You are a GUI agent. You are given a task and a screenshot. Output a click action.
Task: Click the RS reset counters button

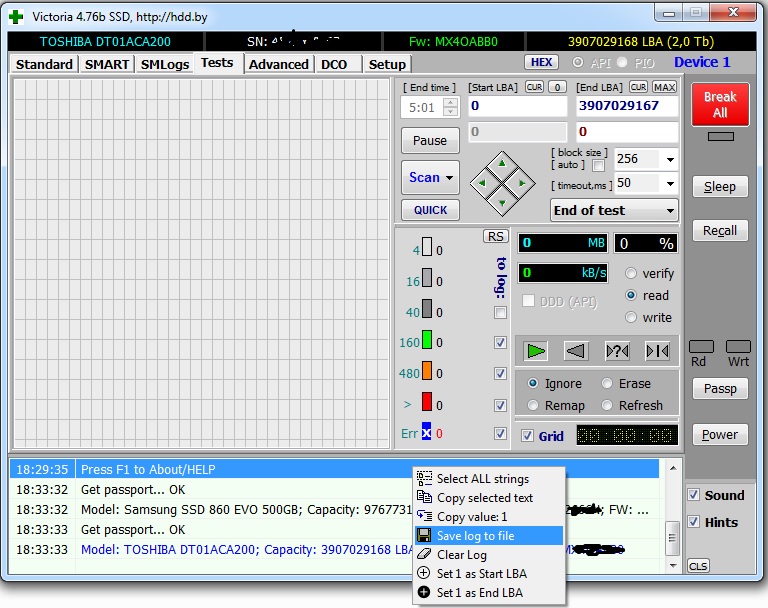[496, 236]
